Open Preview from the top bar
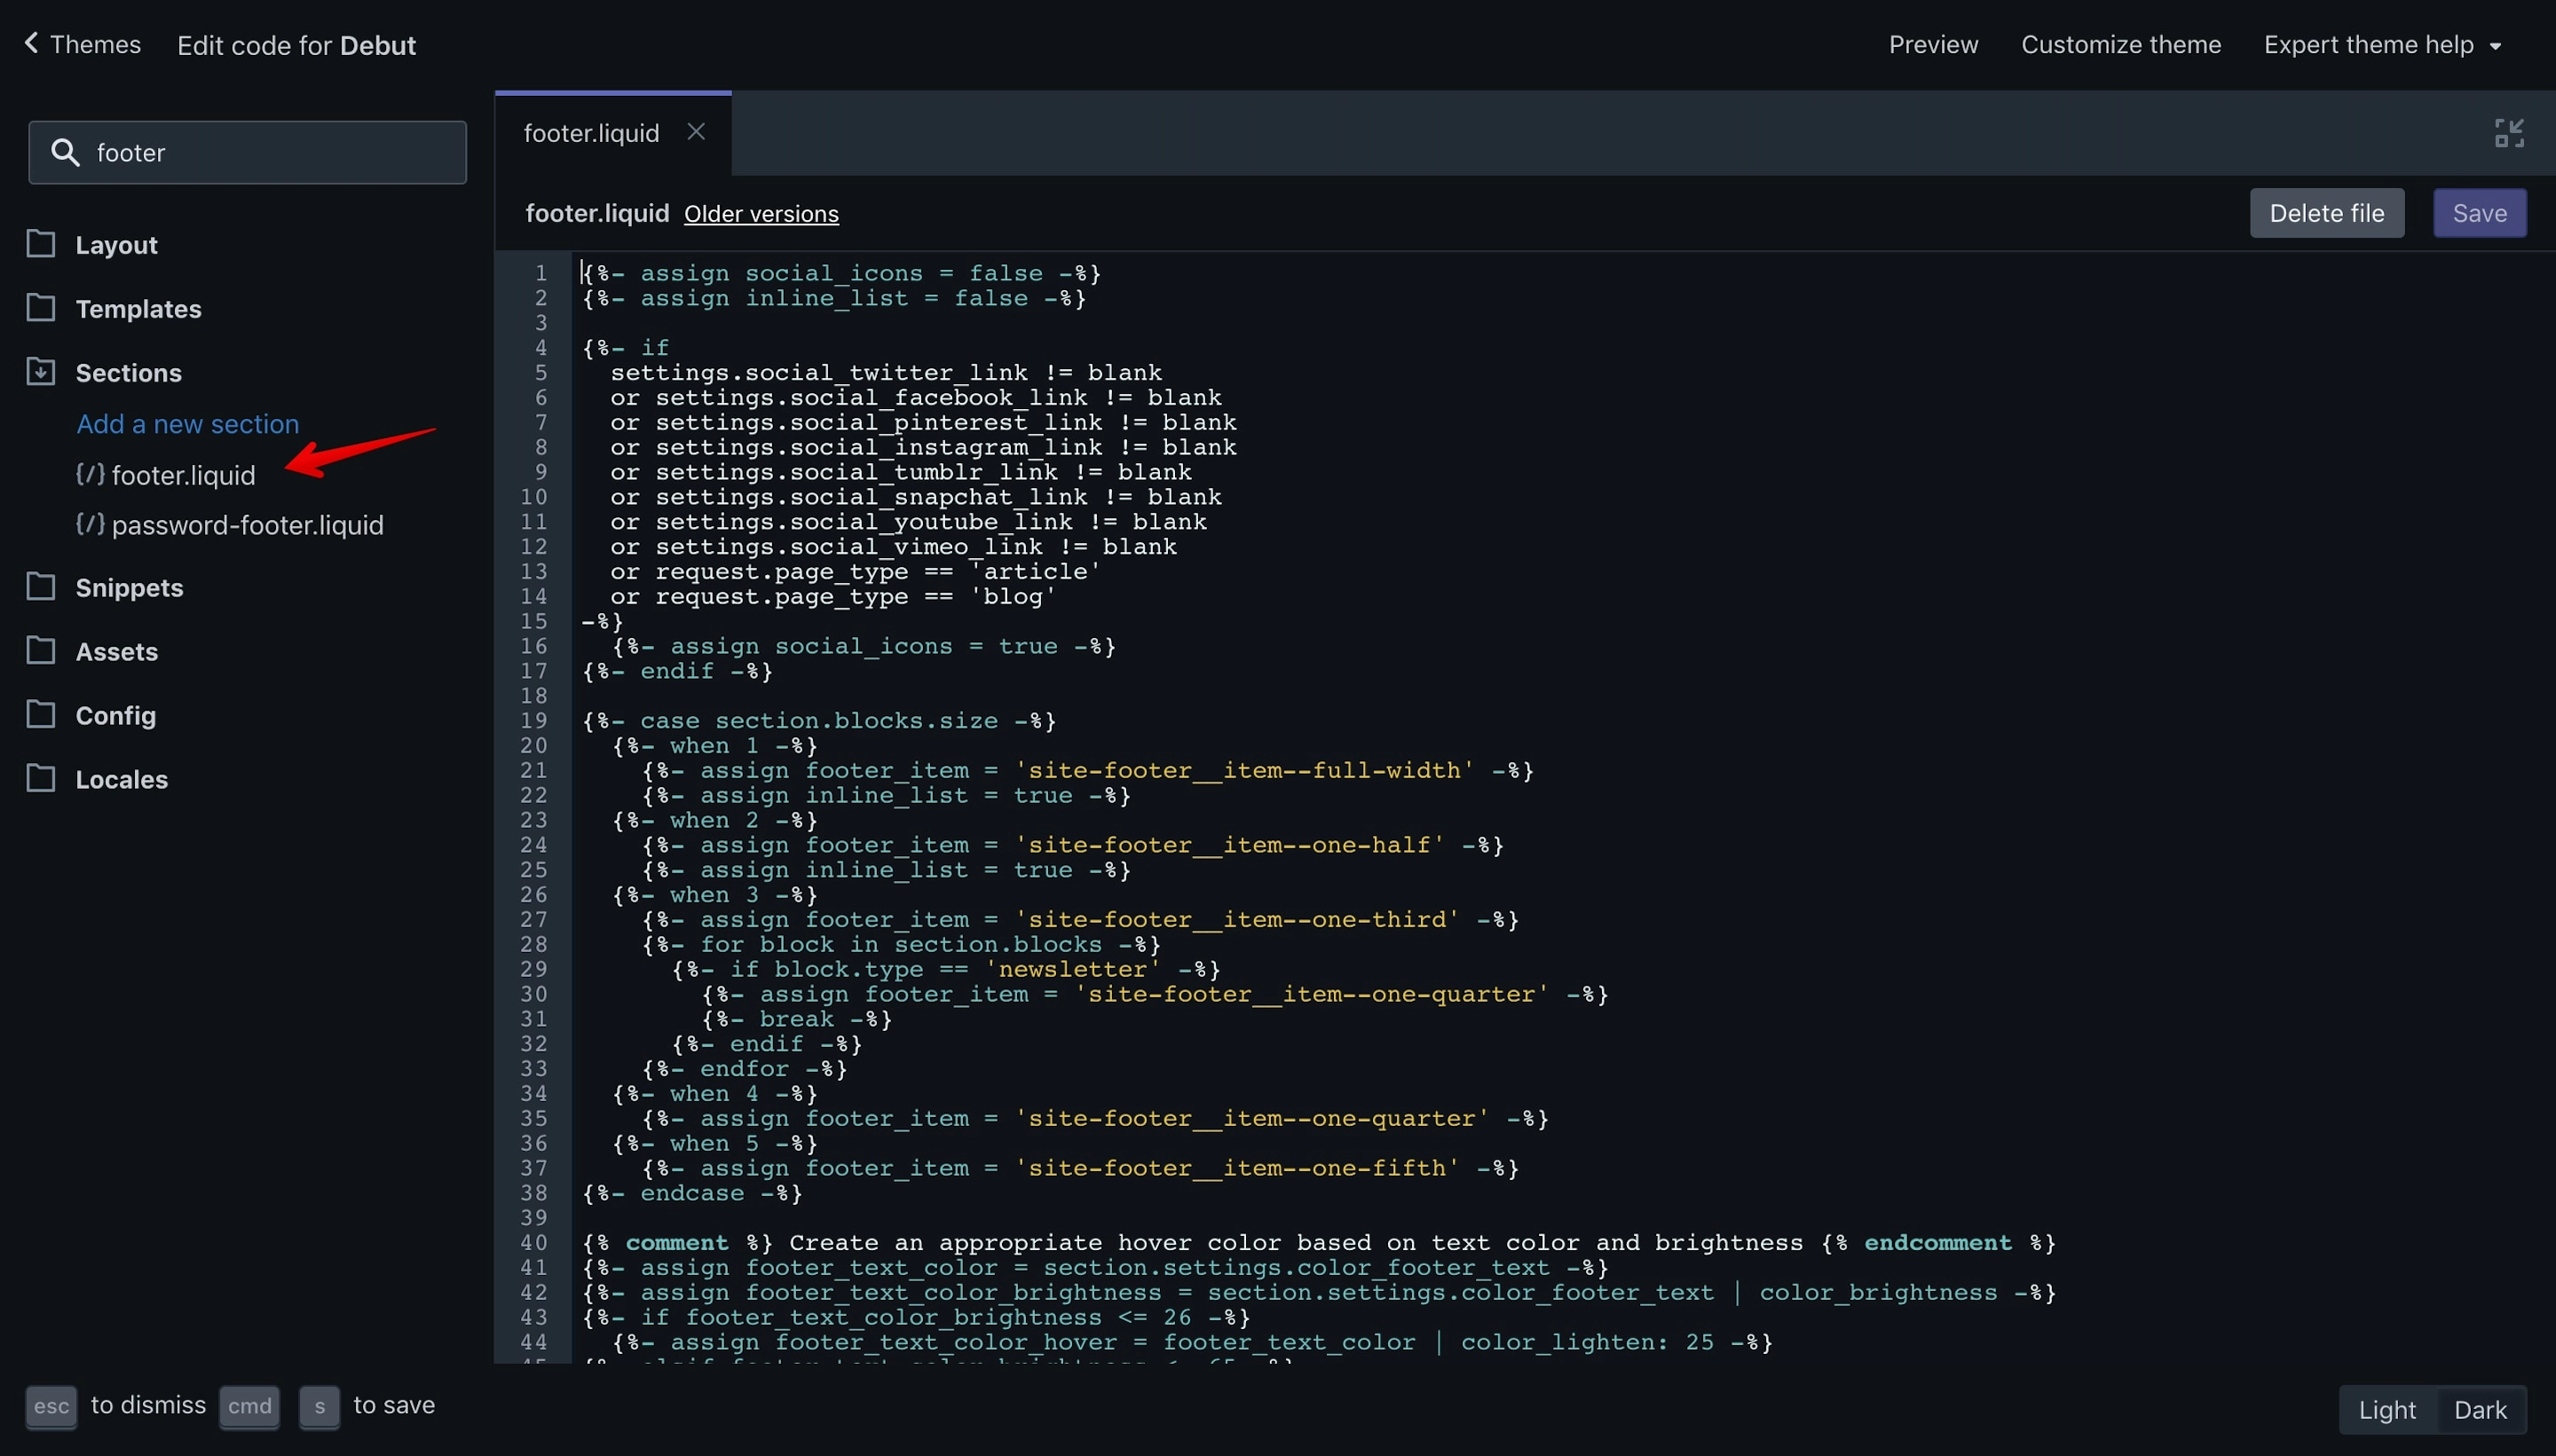 1933,45
